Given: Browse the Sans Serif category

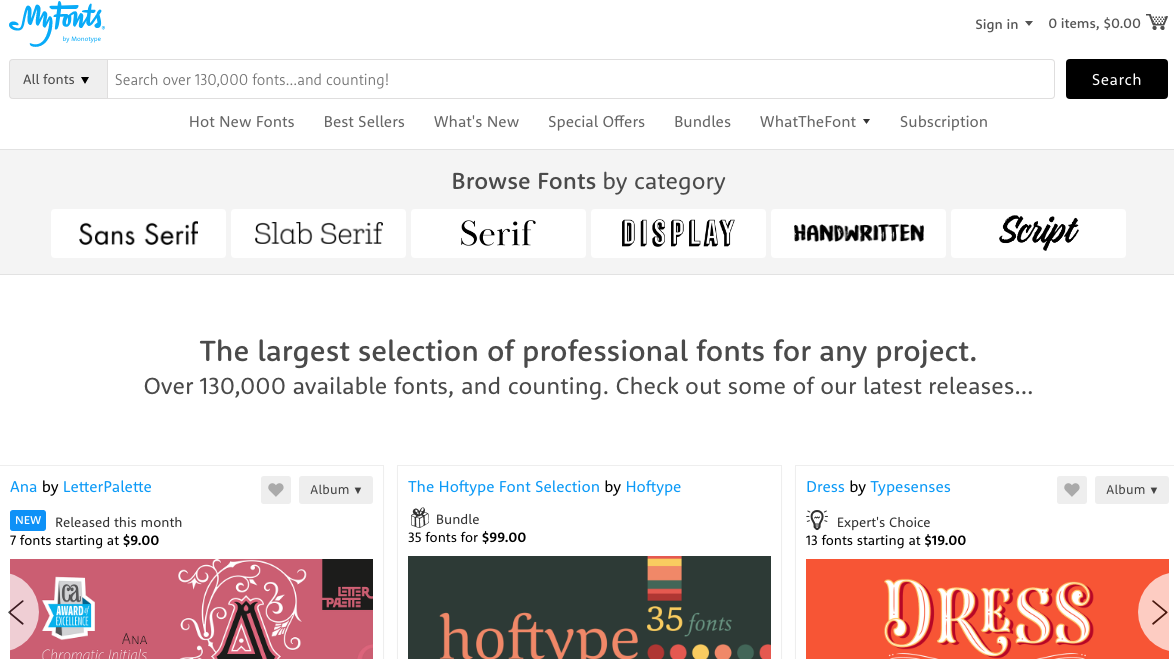Looking at the screenshot, I should point(139,234).
